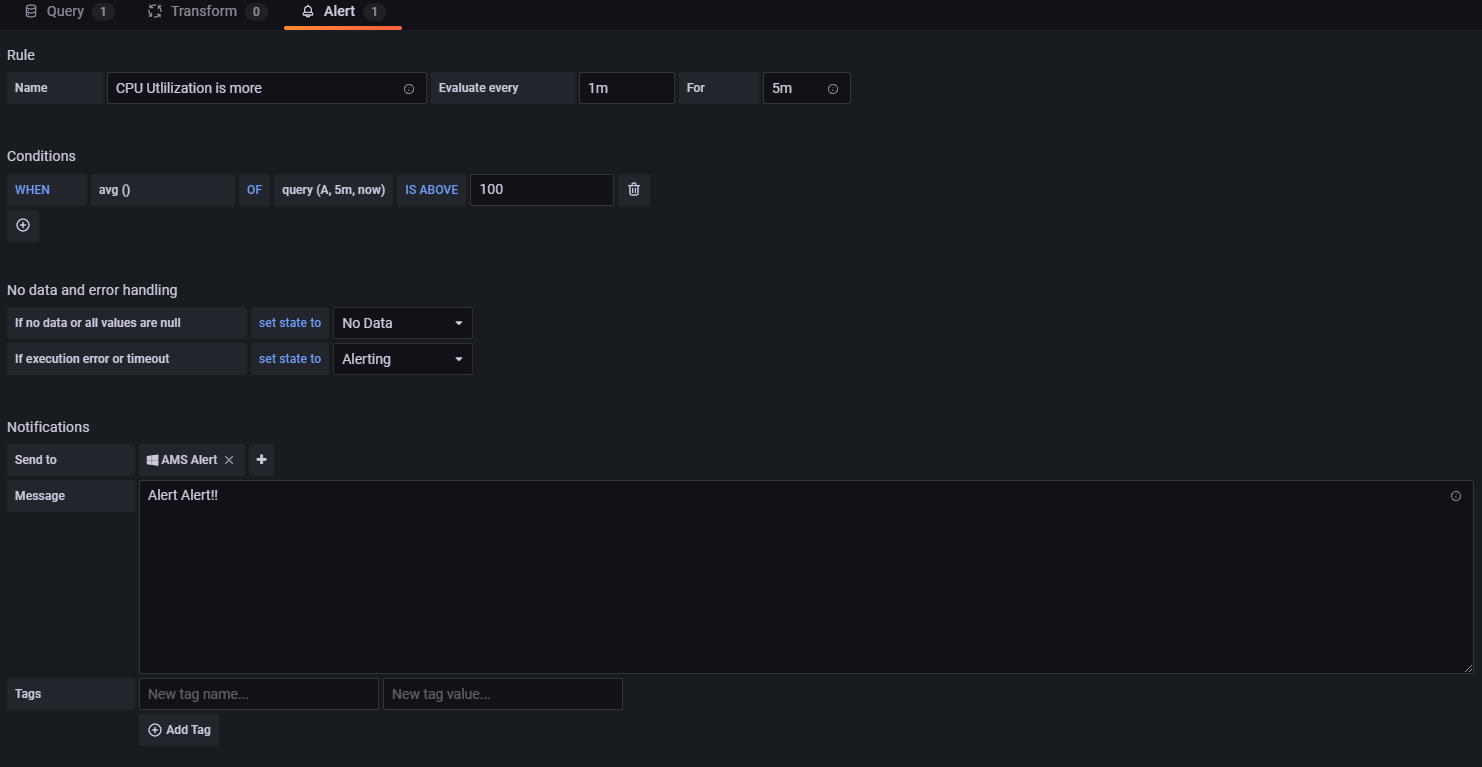This screenshot has height=767, width=1482.
Task: Click the New tag value field
Action: point(503,694)
